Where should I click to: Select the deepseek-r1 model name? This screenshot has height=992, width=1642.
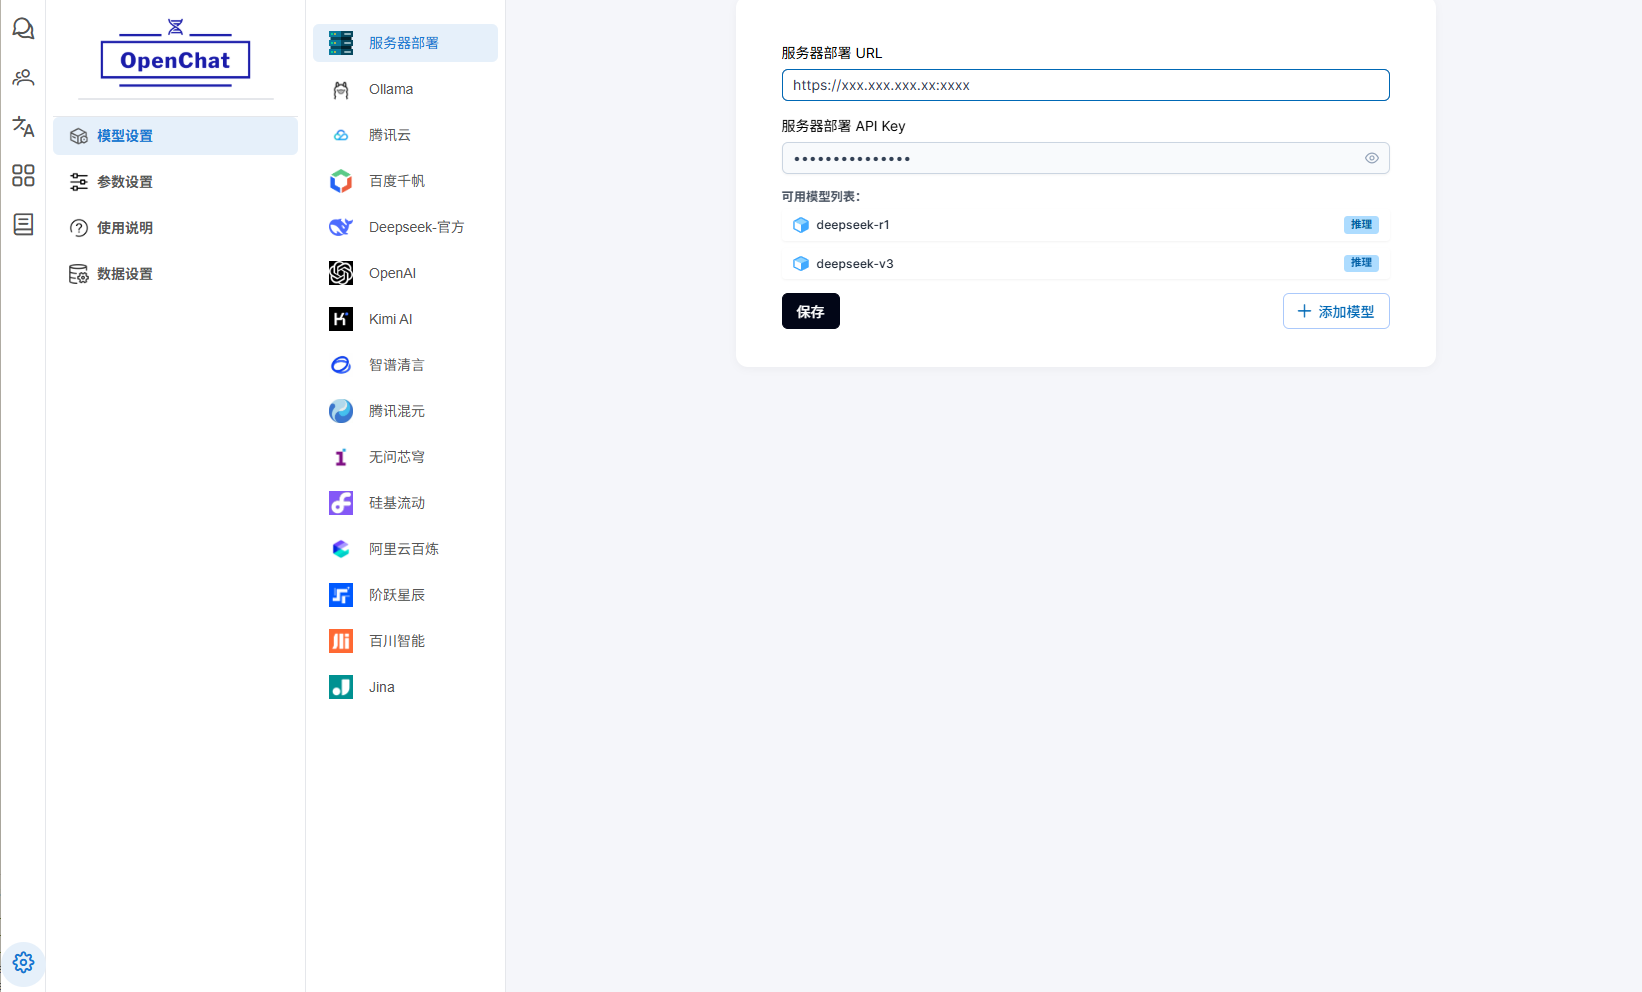click(x=853, y=225)
